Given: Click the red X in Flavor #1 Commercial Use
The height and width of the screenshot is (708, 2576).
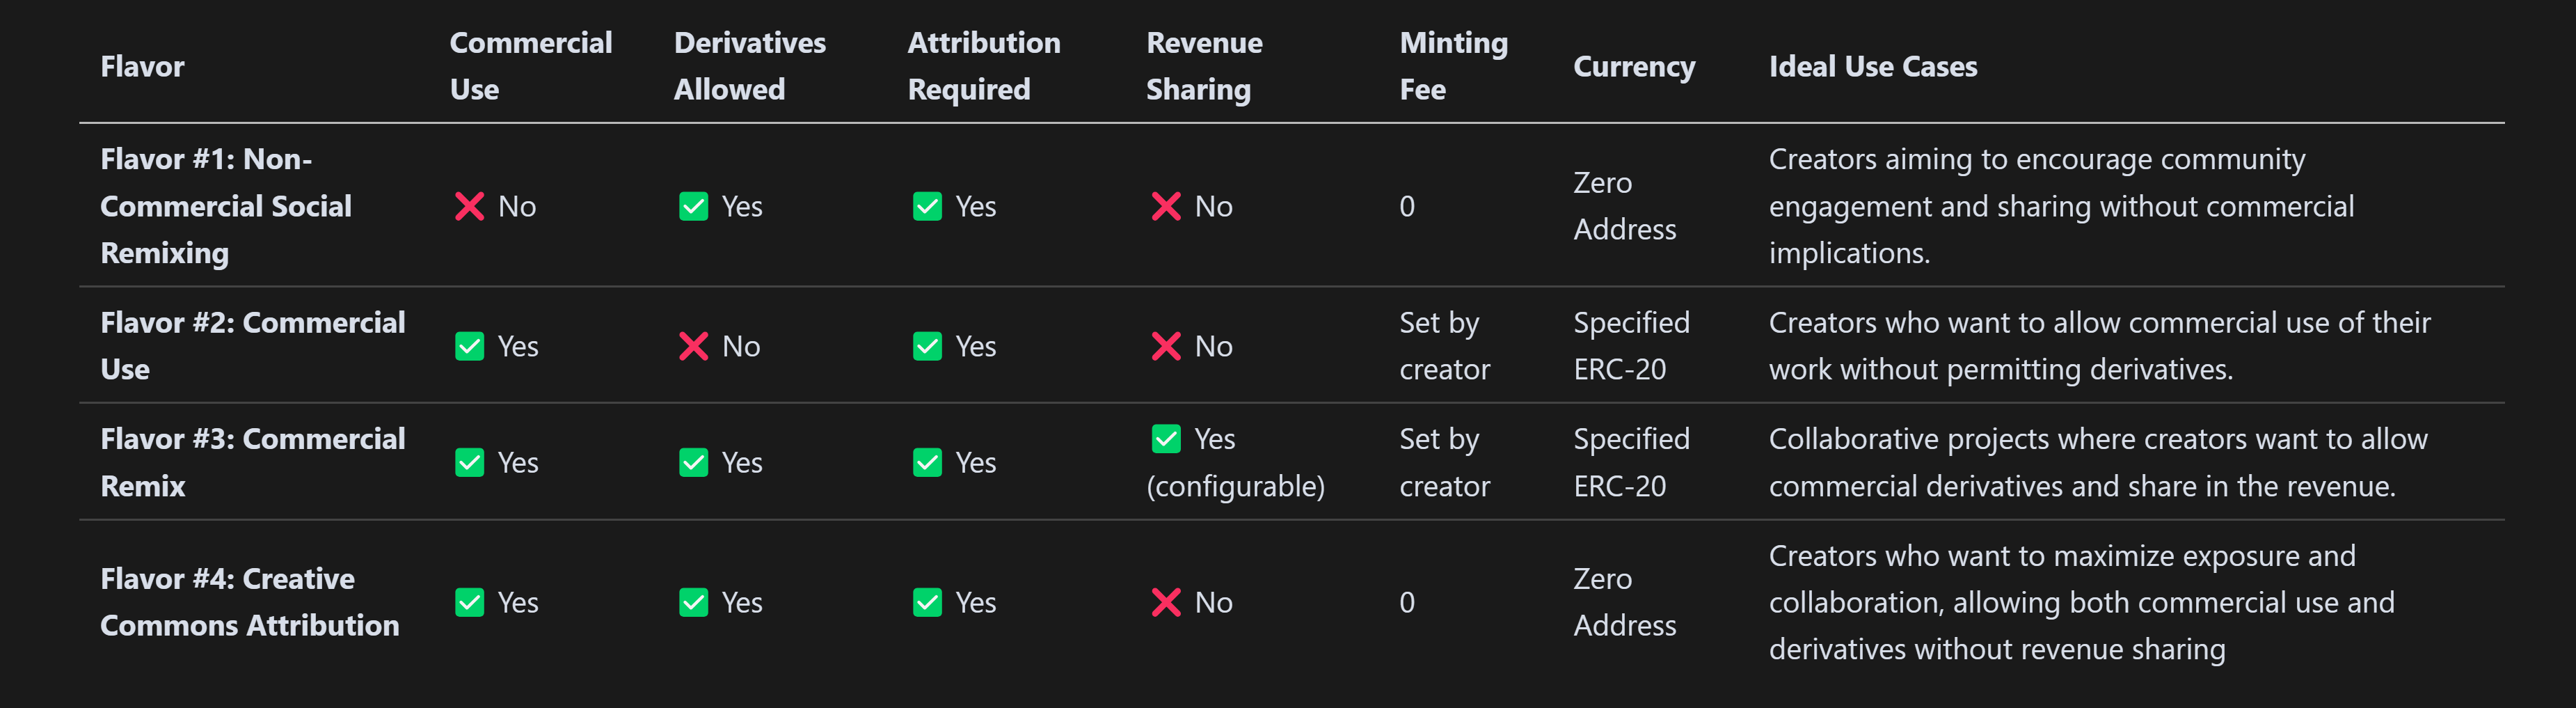Looking at the screenshot, I should 469,206.
